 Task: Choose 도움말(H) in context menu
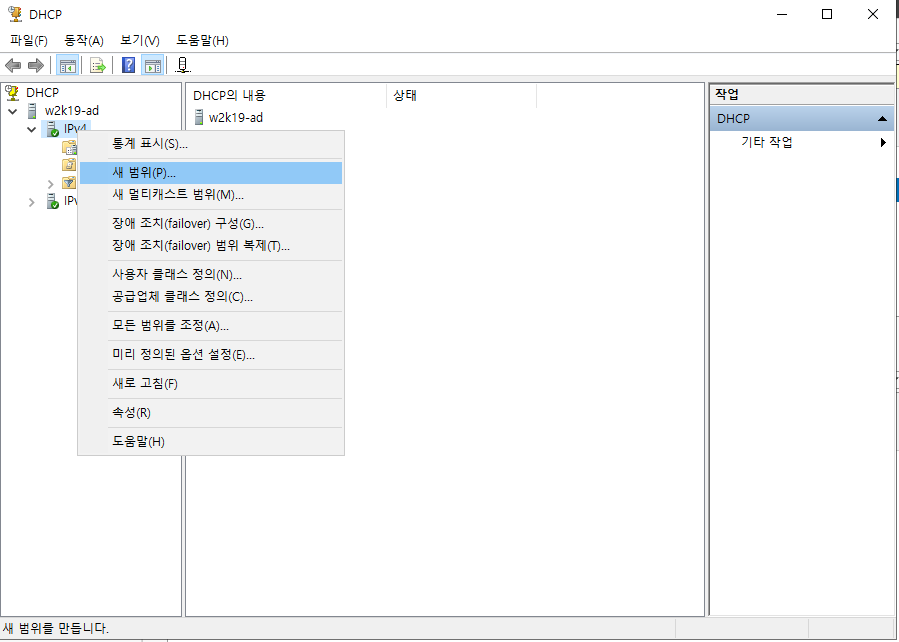click(211, 442)
